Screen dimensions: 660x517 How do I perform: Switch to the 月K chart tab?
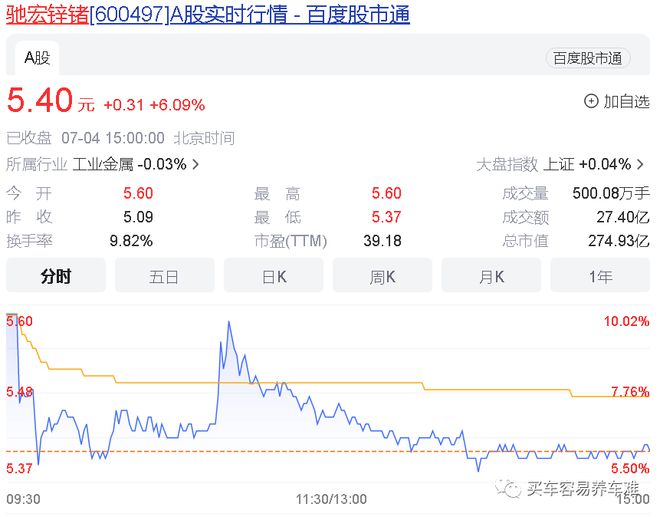(491, 276)
